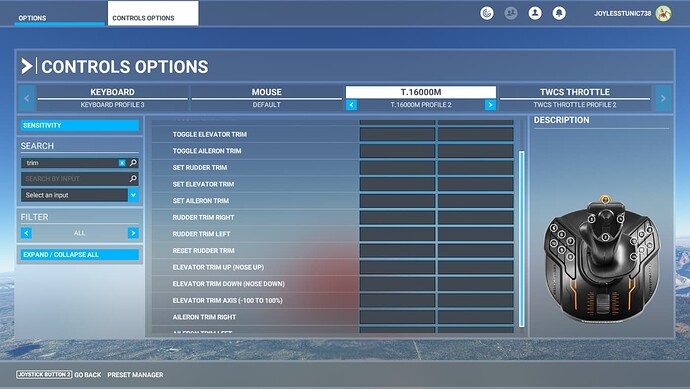The height and width of the screenshot is (389, 690).
Task: Open the player profile icon
Action: click(x=535, y=13)
